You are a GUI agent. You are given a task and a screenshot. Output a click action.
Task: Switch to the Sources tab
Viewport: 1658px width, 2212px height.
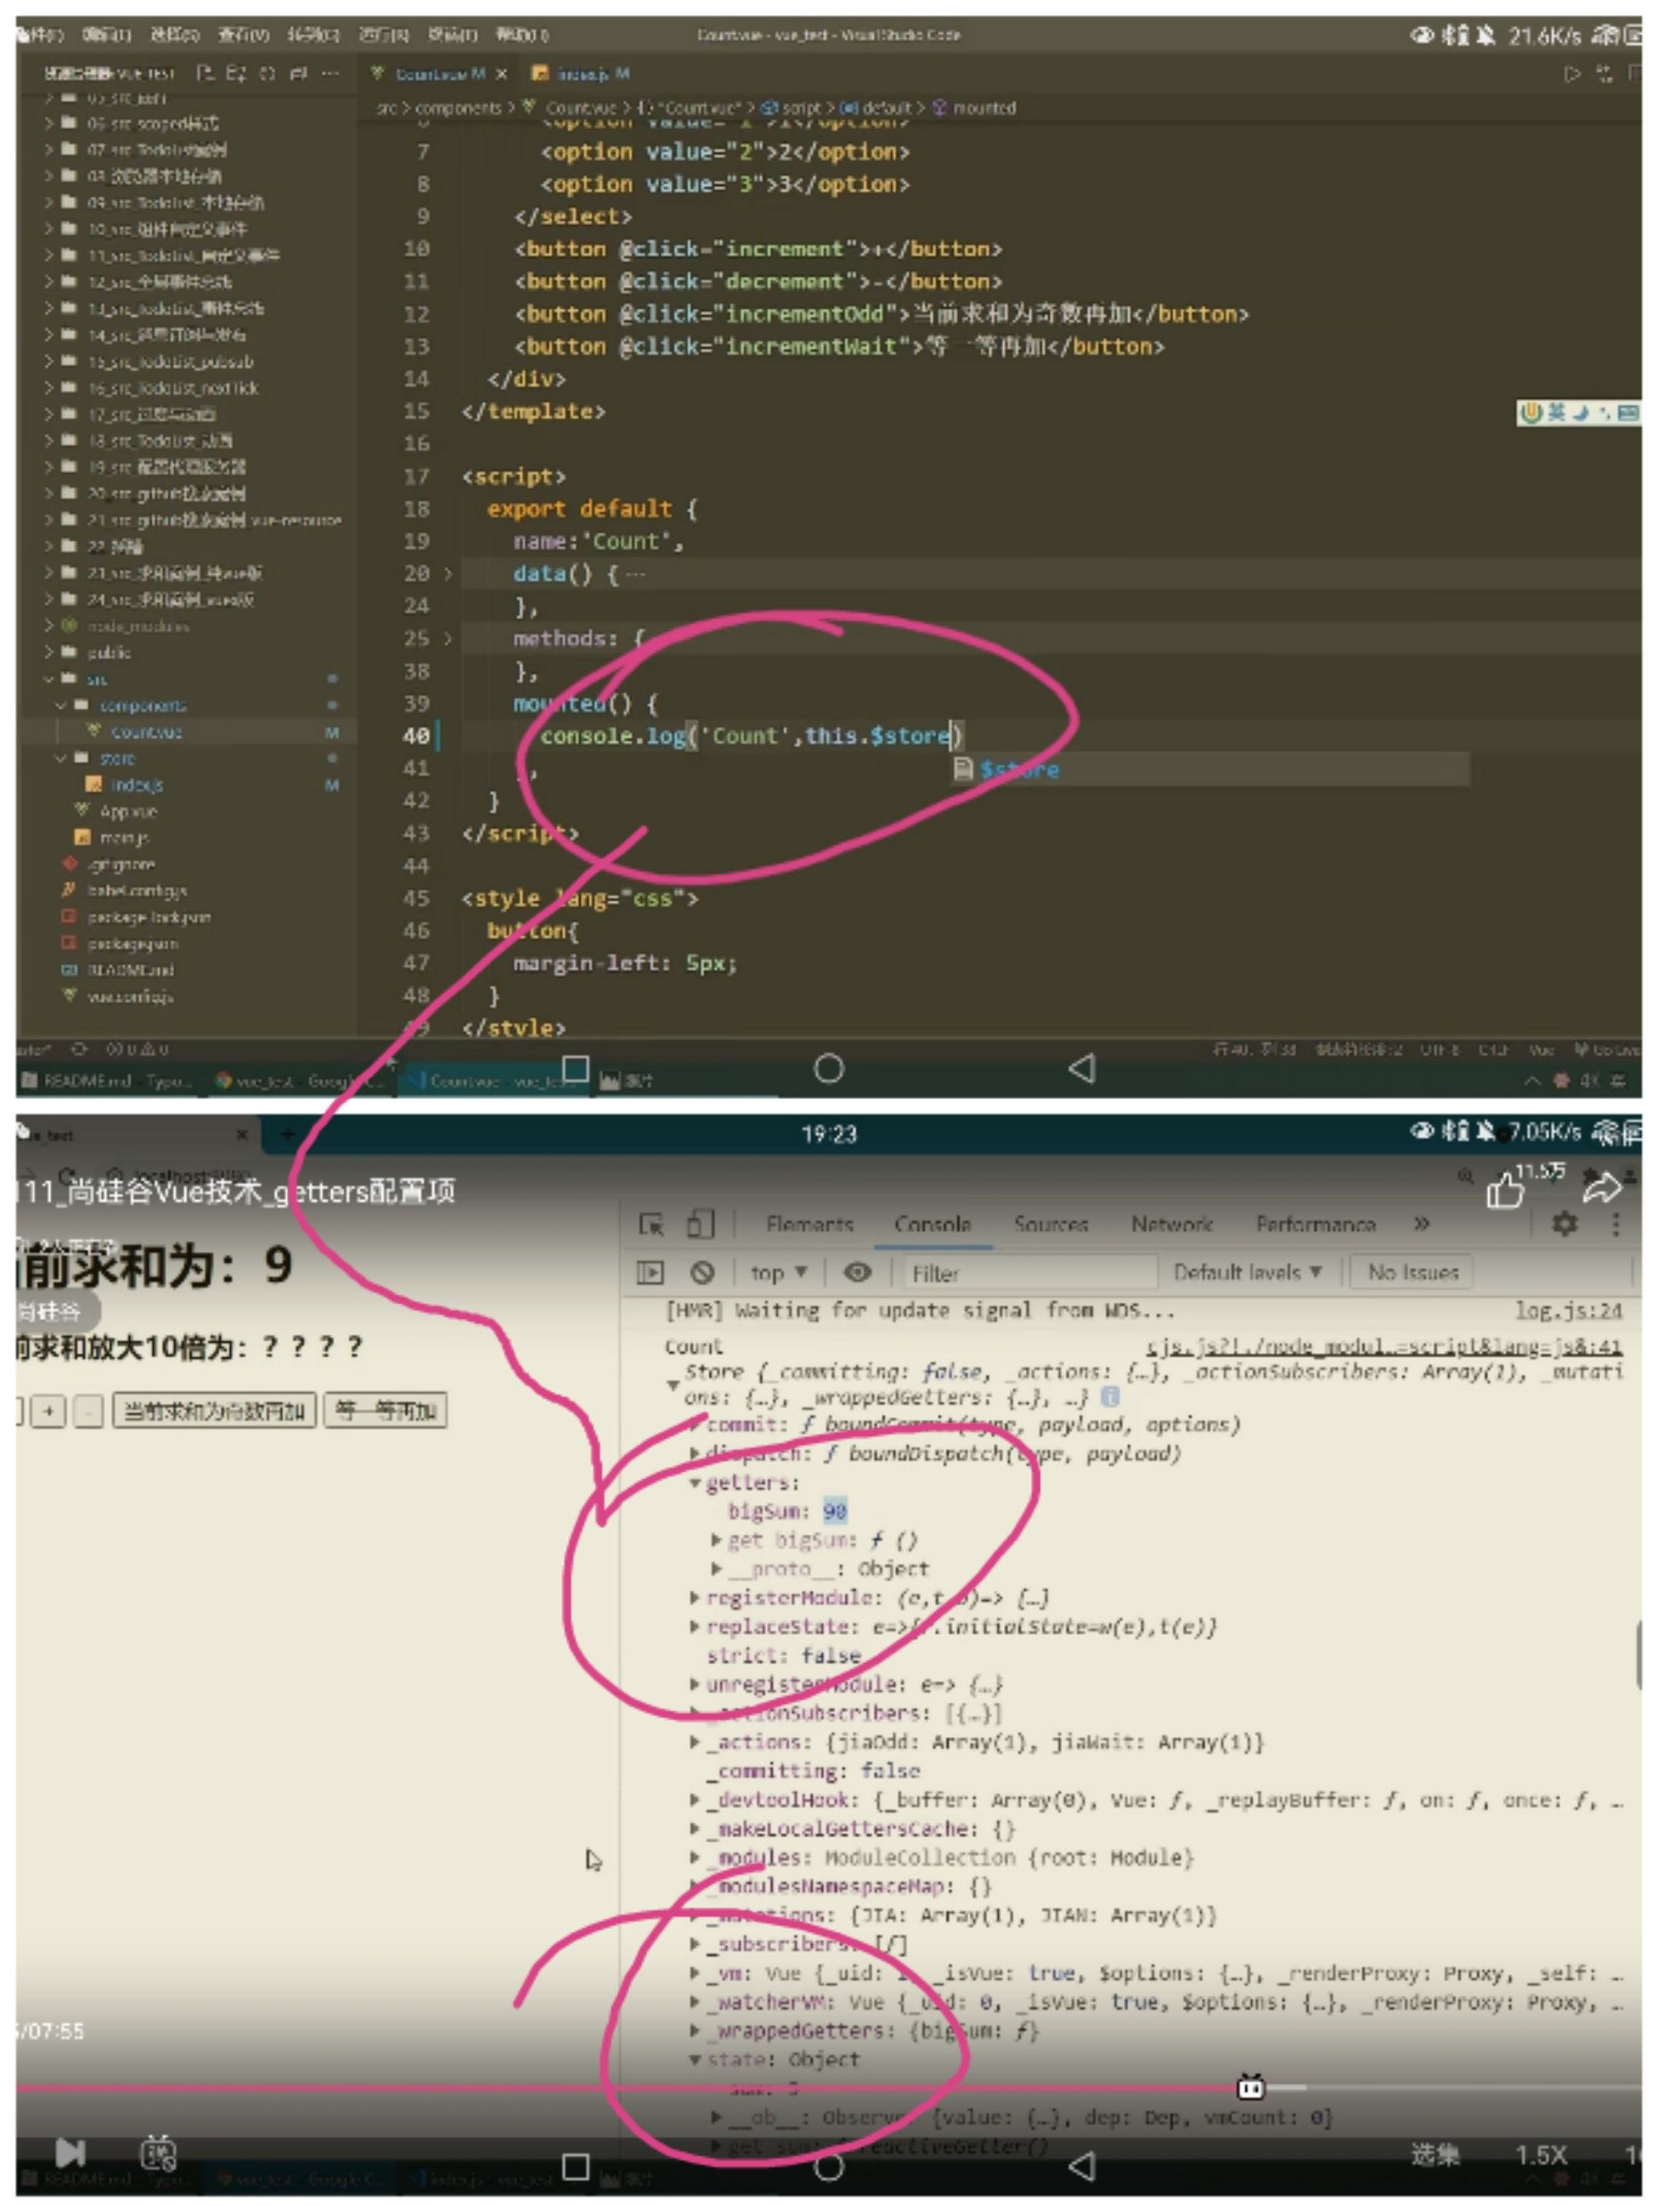coord(1050,1224)
